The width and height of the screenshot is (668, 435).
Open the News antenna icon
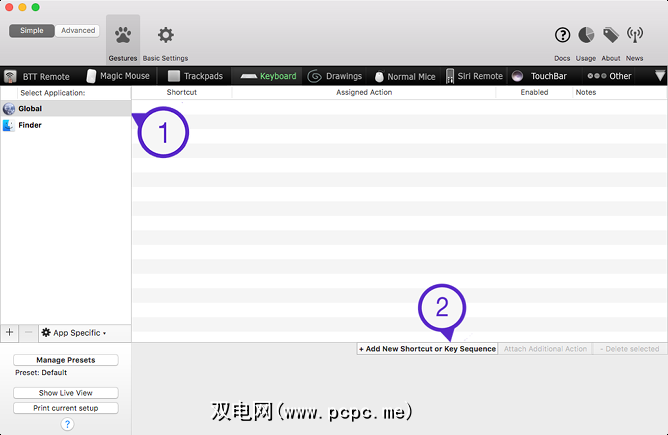635,35
